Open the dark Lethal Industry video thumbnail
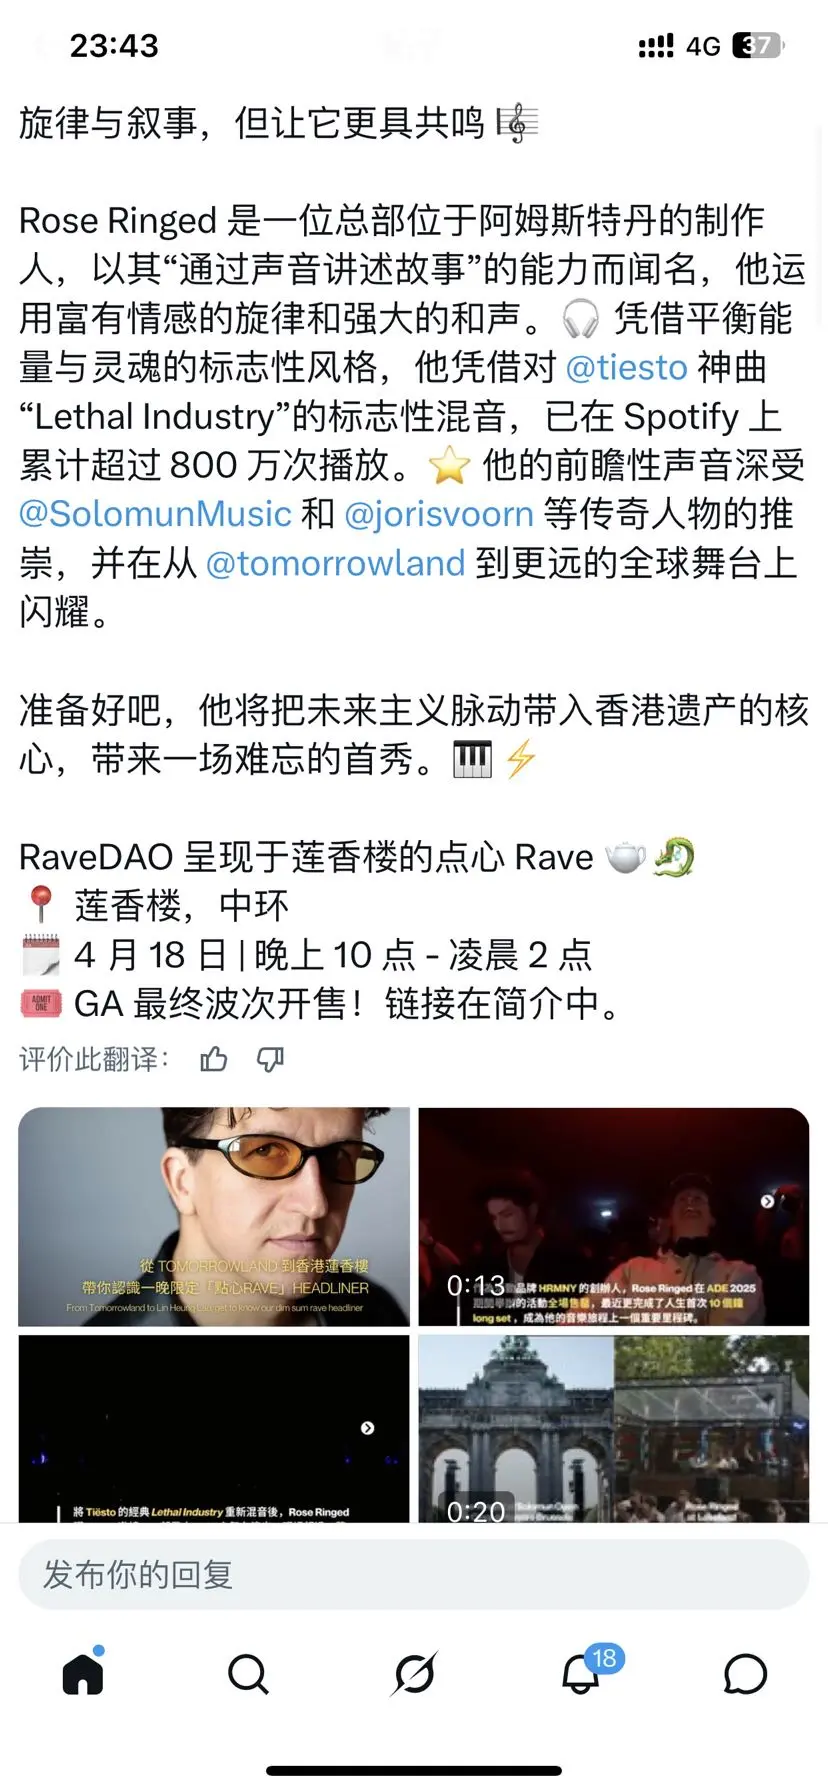The width and height of the screenshot is (828, 1792). [x=214, y=1429]
